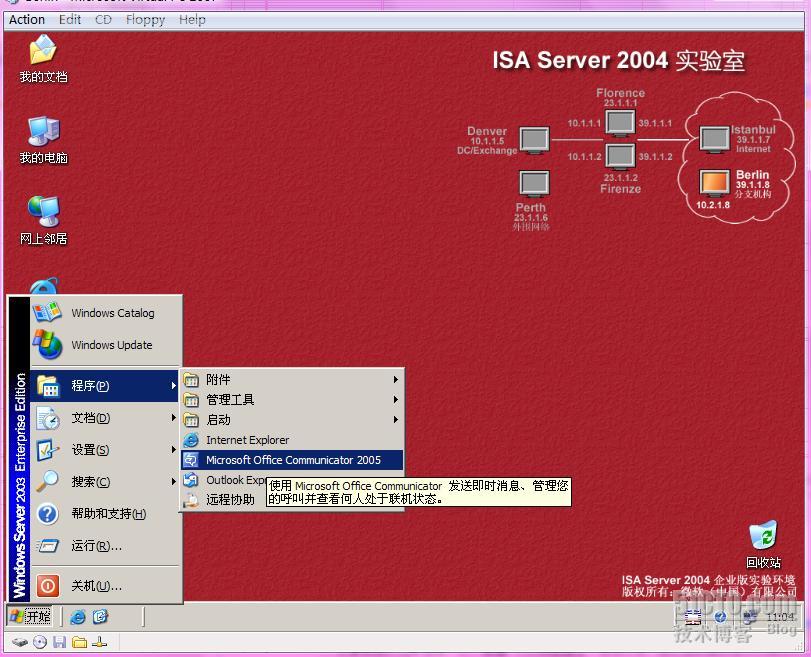Click the Windows Catalog icon
Image resolution: width=811 pixels, height=657 pixels.
click(x=47, y=312)
